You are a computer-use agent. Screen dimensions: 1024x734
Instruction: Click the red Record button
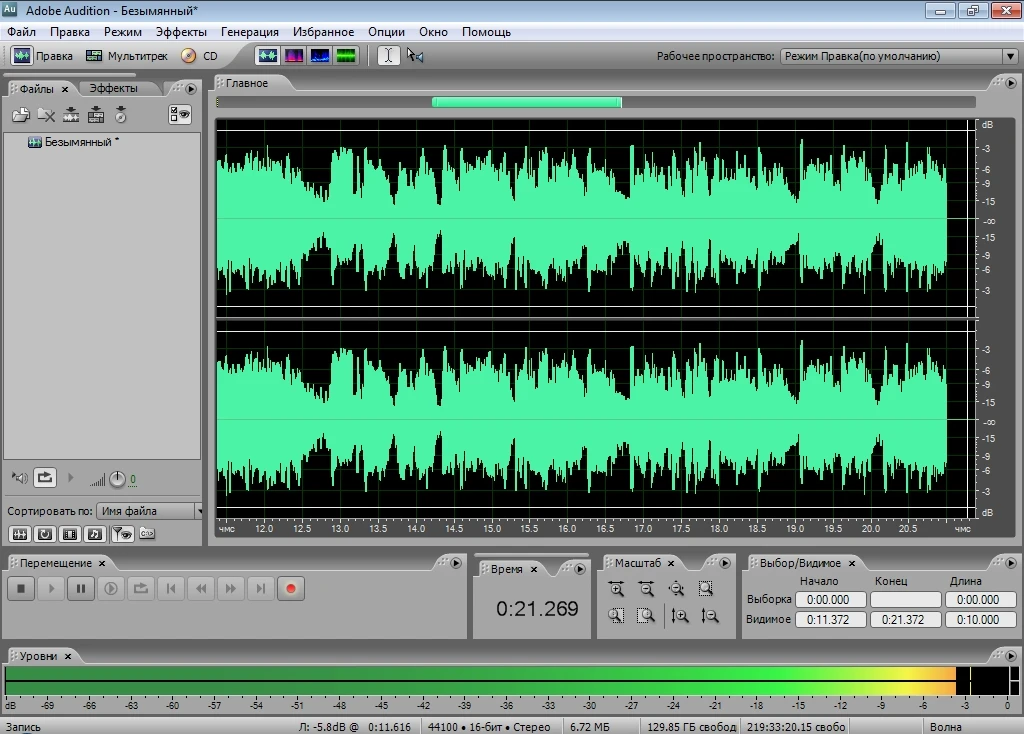pos(291,589)
